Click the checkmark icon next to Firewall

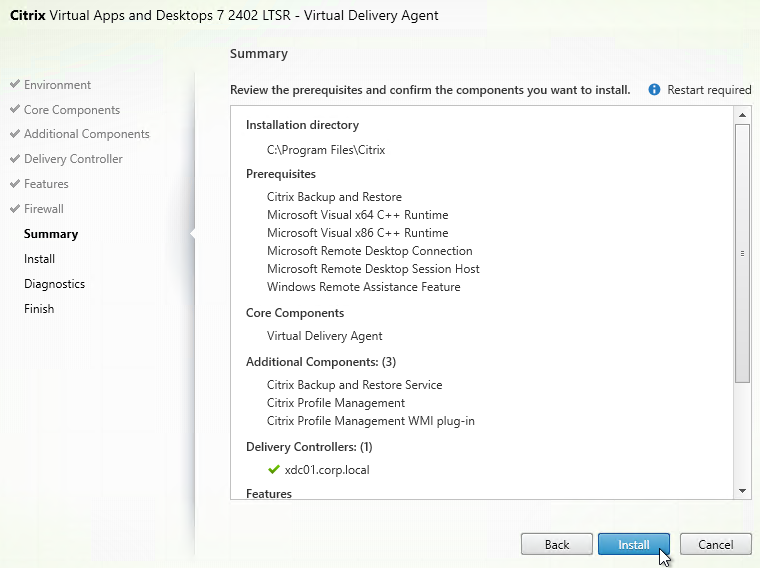(x=15, y=208)
